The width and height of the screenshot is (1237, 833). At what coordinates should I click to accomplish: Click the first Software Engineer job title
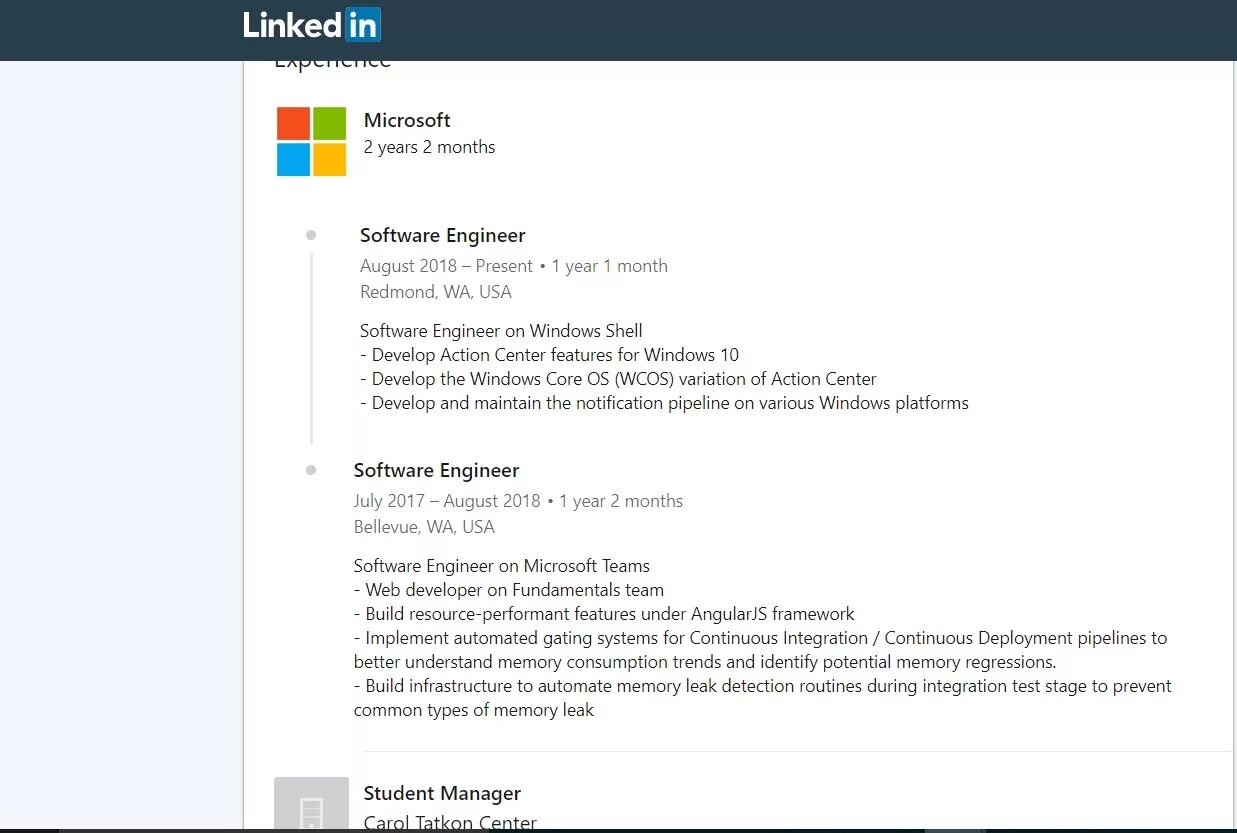point(442,235)
